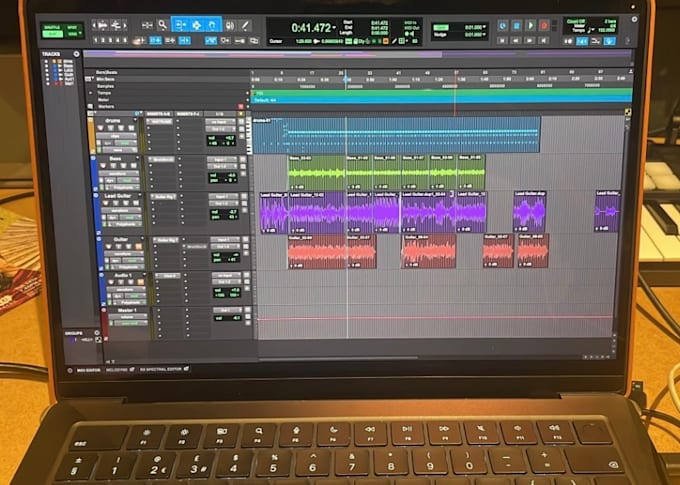Click the Go to End transport button
The image size is (680, 485).
coord(543,40)
